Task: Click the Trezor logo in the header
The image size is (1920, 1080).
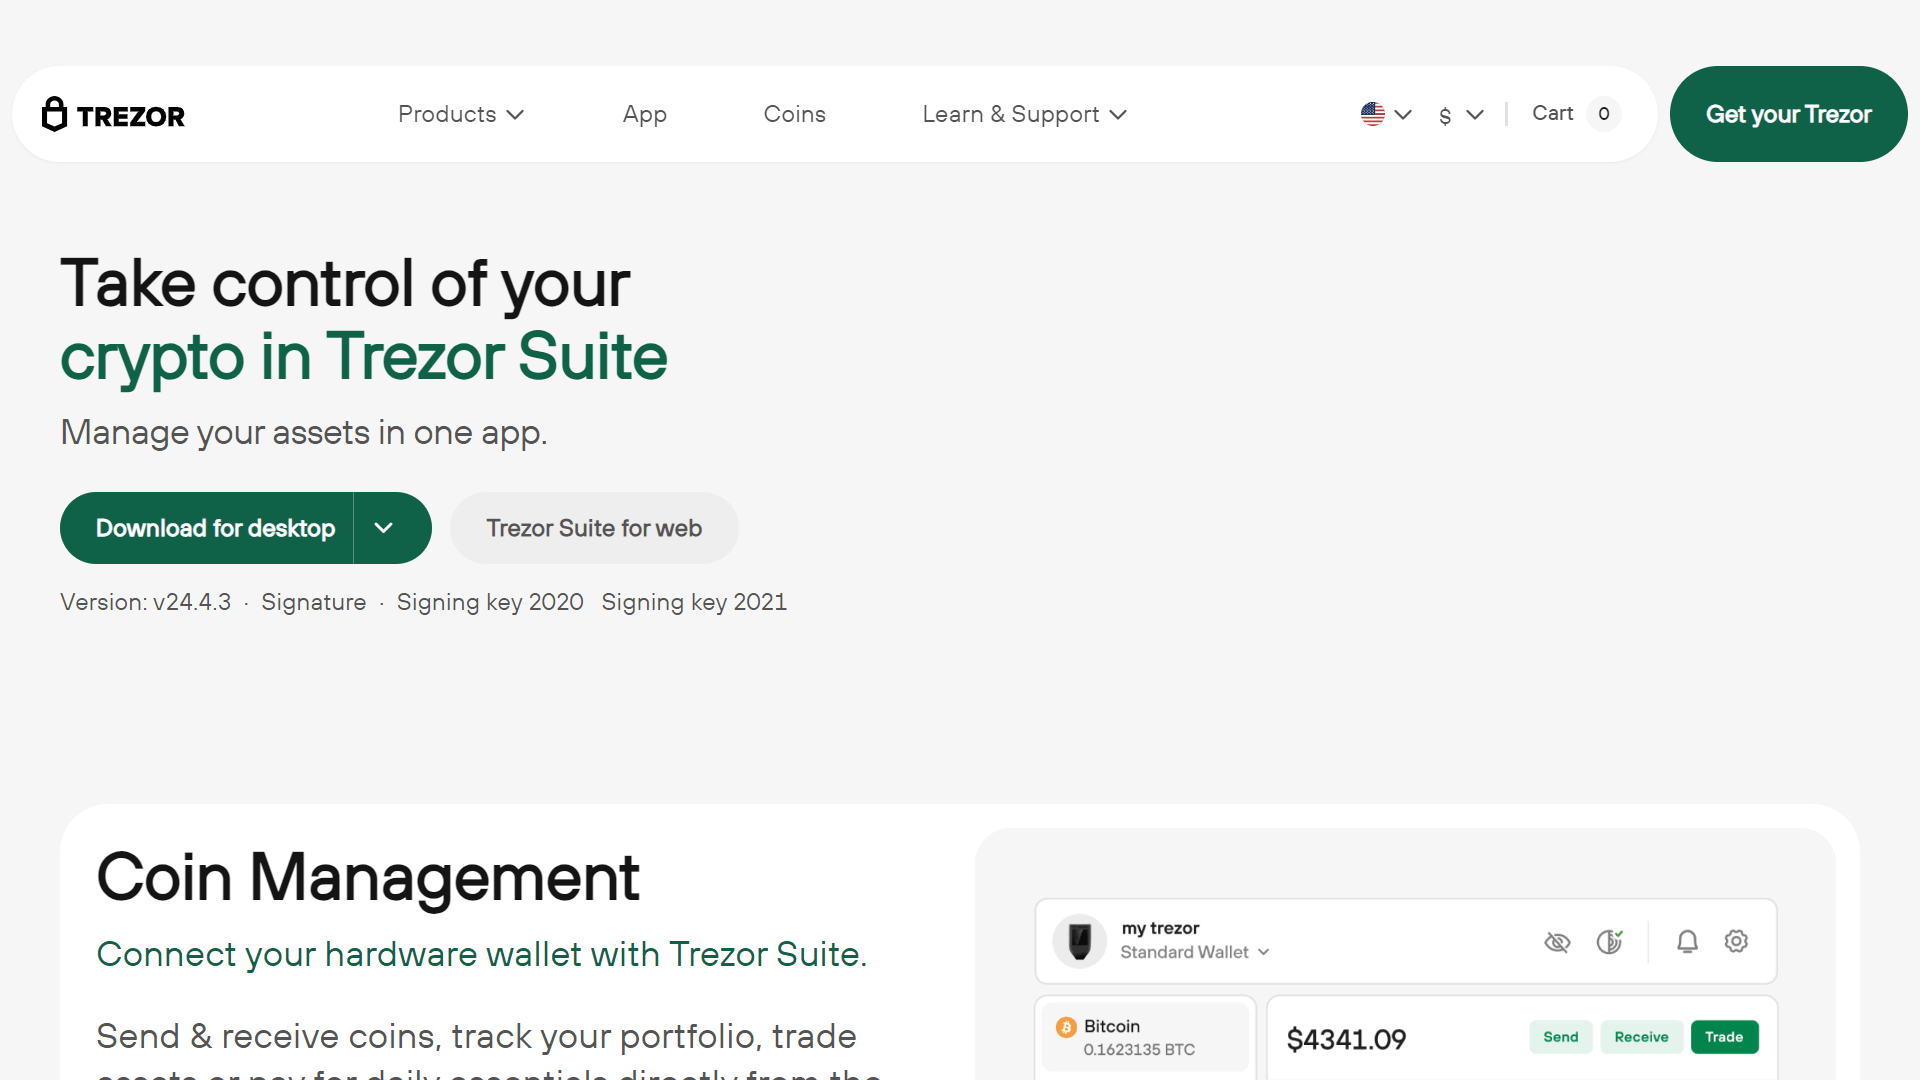Action: click(x=113, y=115)
